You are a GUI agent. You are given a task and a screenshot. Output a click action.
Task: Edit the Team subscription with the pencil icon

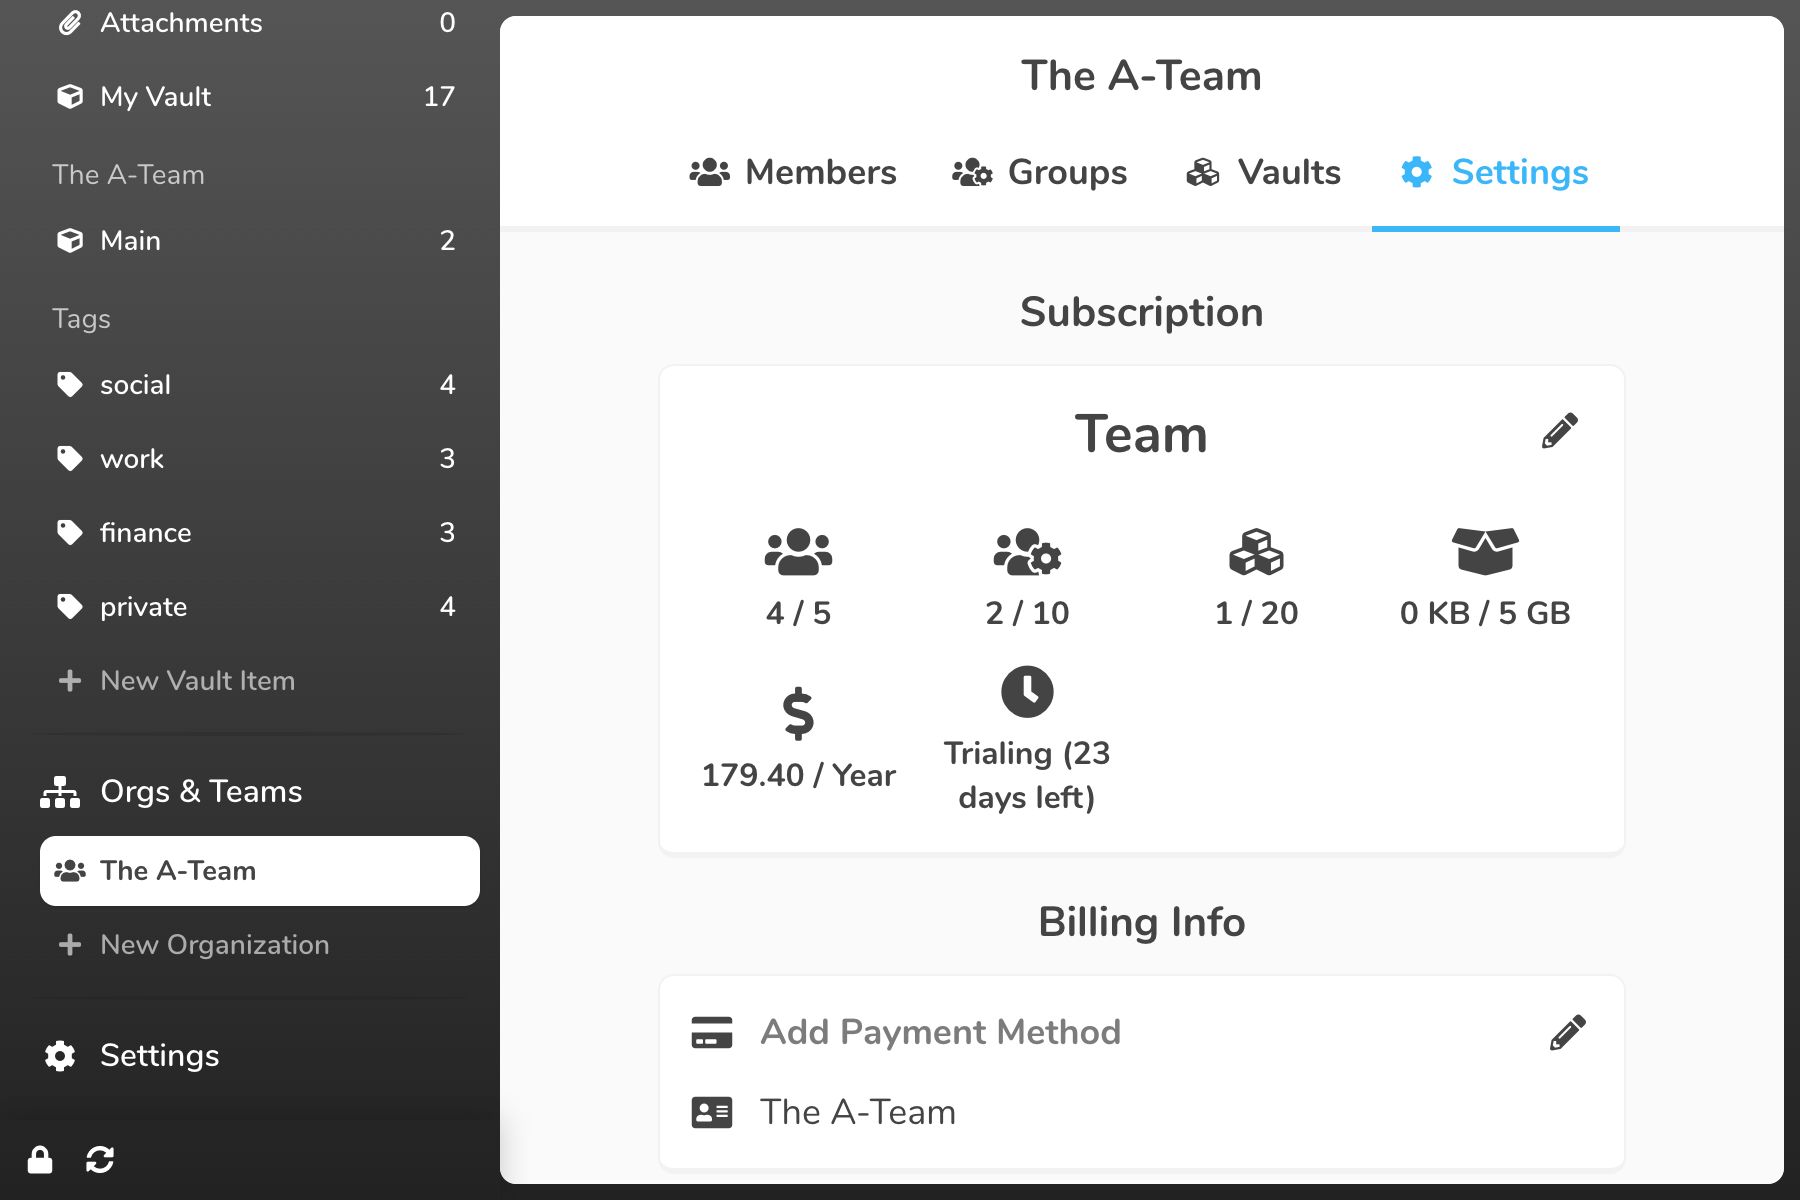1559,431
